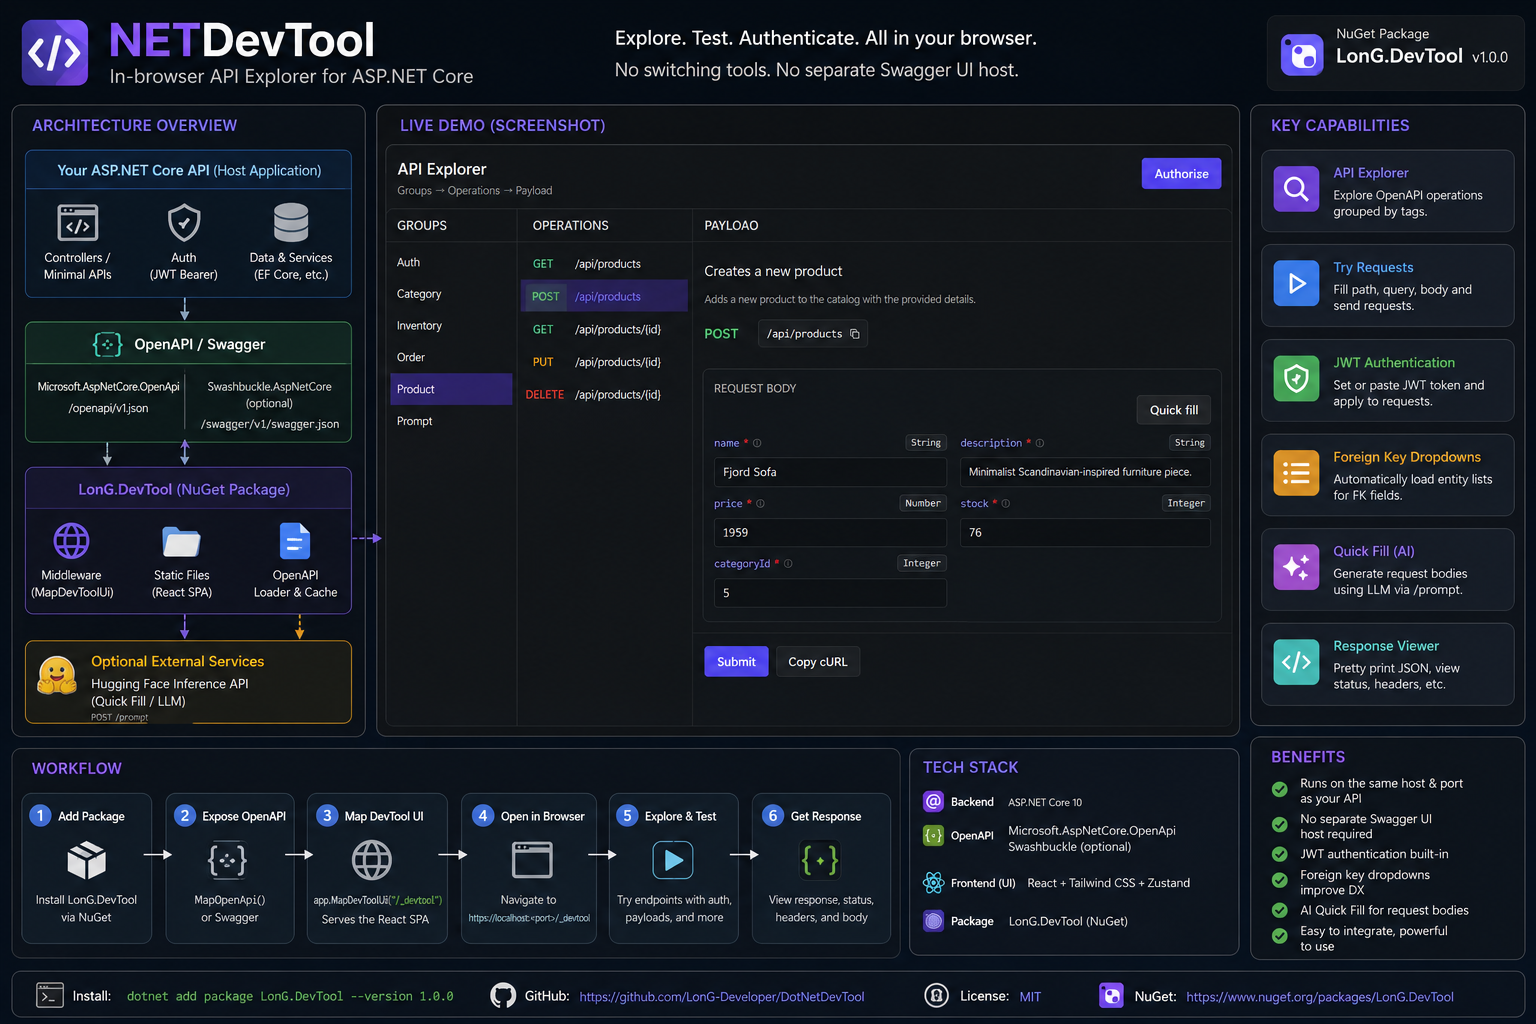Image resolution: width=1536 pixels, height=1024 pixels.
Task: Click the Map DevTool UI globe icon
Action: pyautogui.click(x=372, y=860)
